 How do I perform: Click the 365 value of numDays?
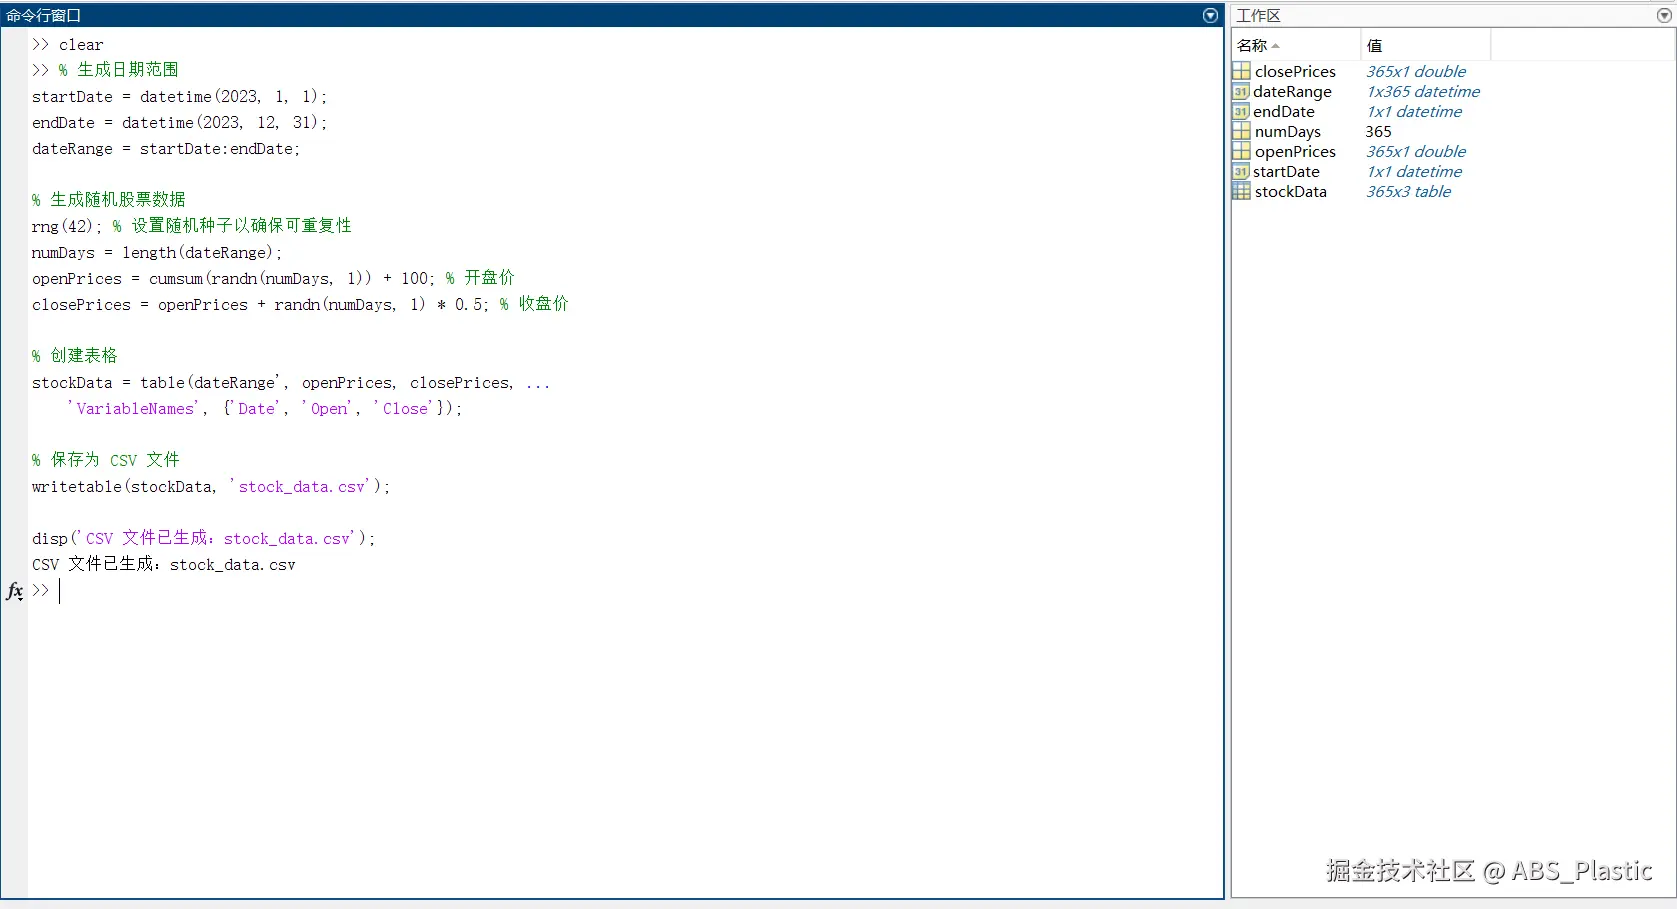coord(1378,131)
